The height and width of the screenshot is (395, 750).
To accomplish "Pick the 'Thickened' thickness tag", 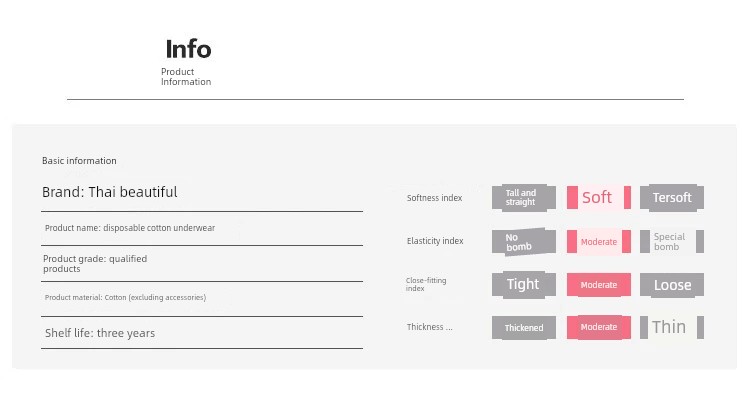I will point(524,328).
